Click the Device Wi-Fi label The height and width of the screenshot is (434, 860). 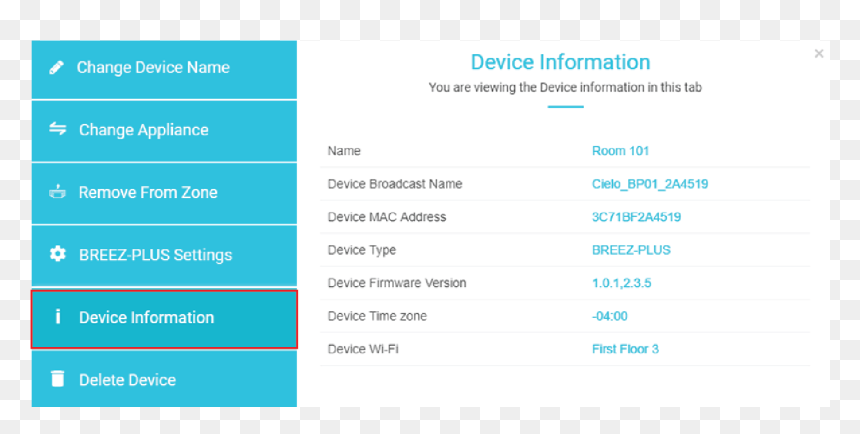click(363, 350)
